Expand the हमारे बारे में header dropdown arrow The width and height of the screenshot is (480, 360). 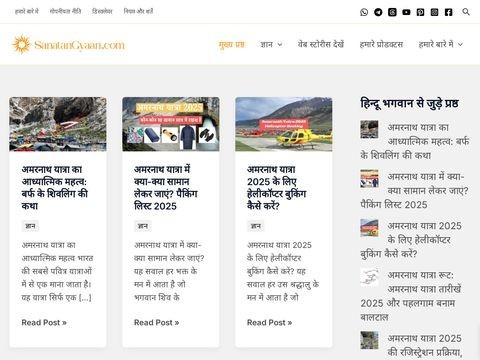pyautogui.click(x=460, y=45)
